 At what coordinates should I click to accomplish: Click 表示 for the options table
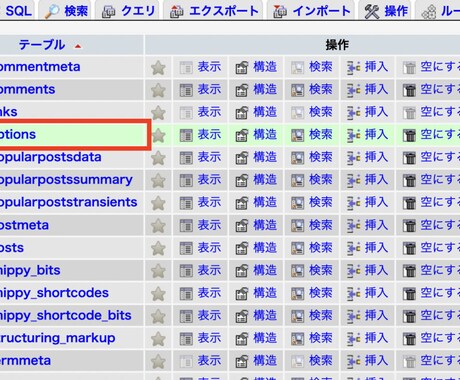[x=209, y=135]
